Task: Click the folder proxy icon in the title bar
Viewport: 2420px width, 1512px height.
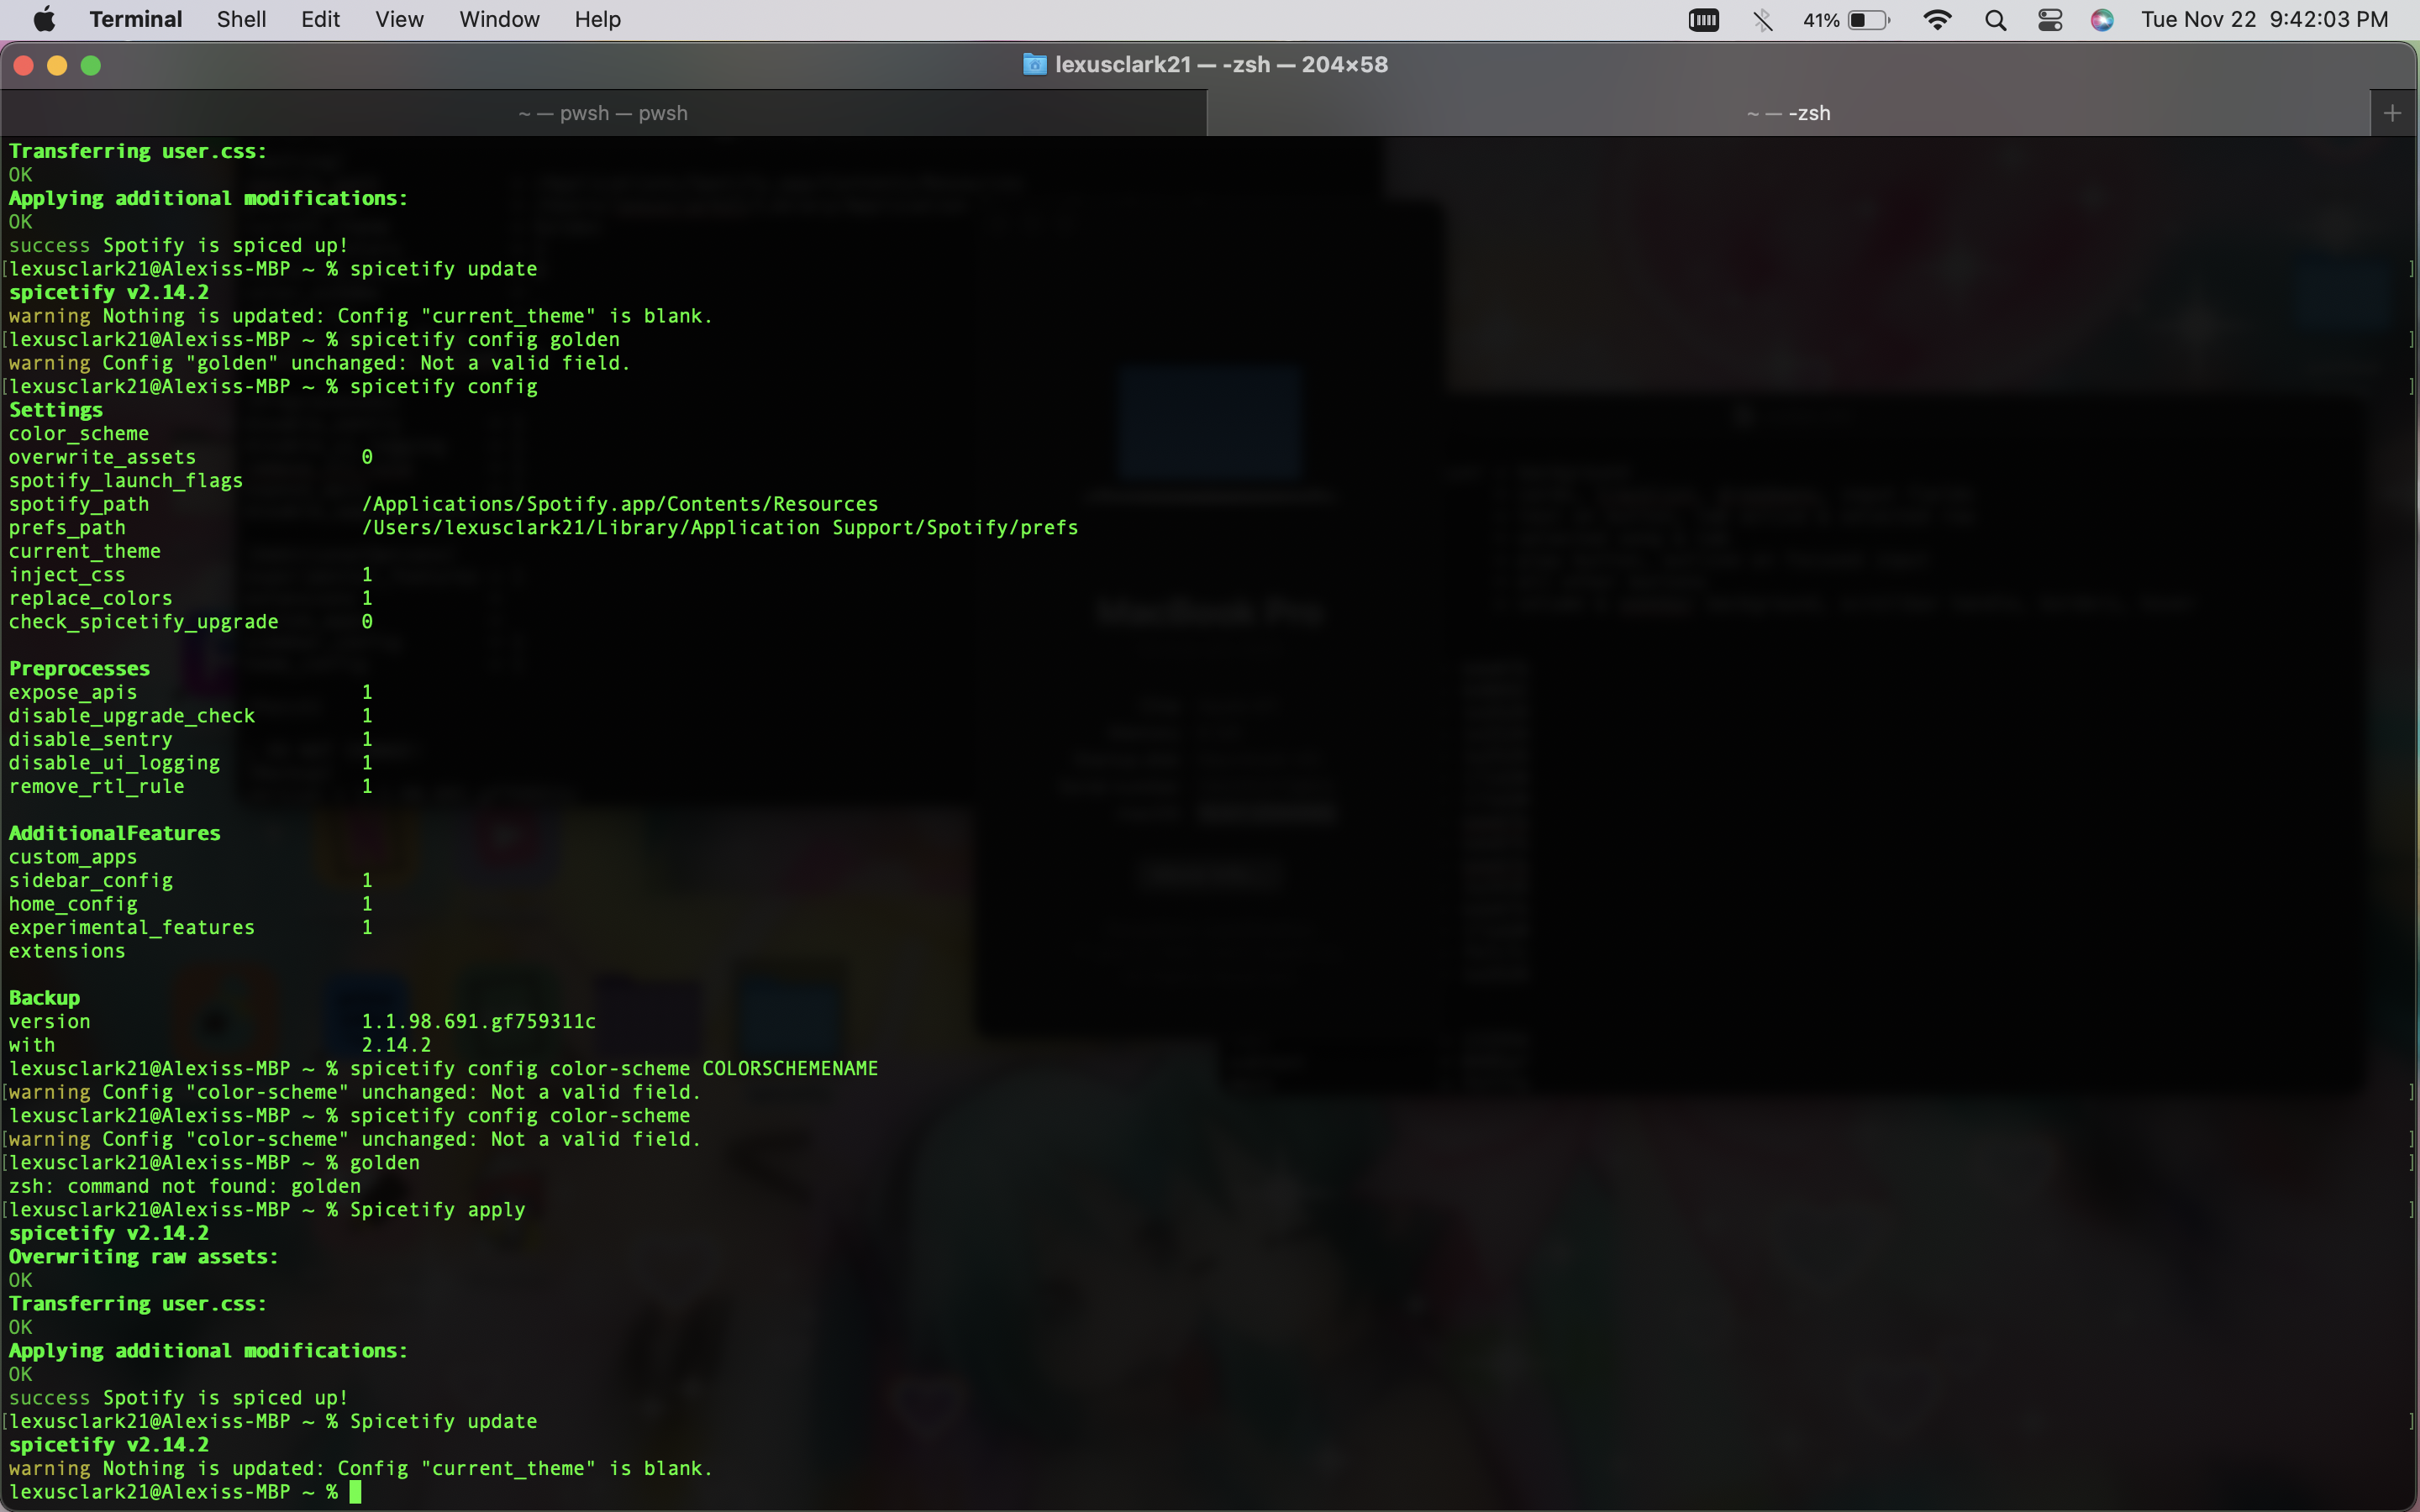Action: click(x=1034, y=65)
